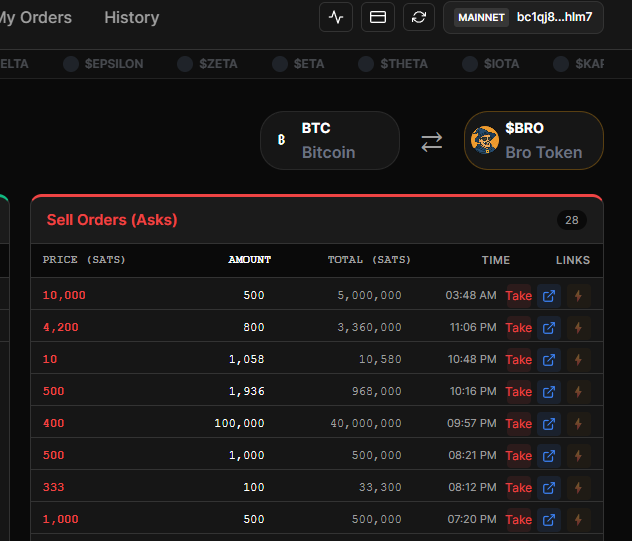The width and height of the screenshot is (632, 541).
Task: Choose the BTC Bitcoin selector
Action: [330, 140]
